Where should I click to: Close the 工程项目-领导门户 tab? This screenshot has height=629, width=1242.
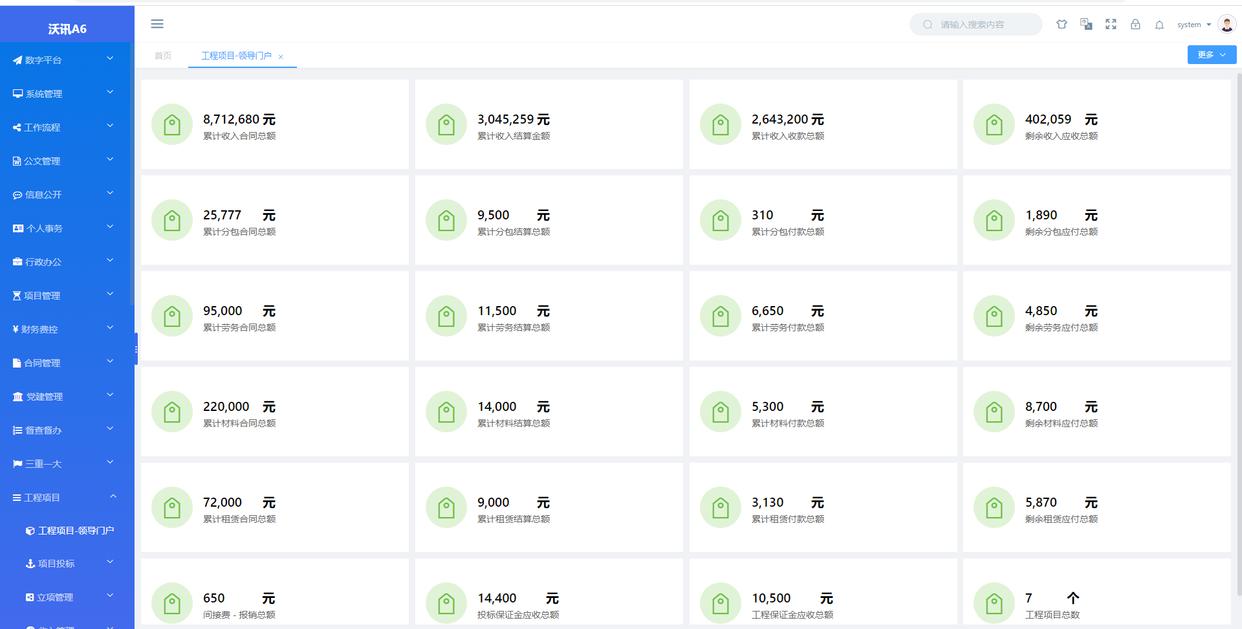281,57
